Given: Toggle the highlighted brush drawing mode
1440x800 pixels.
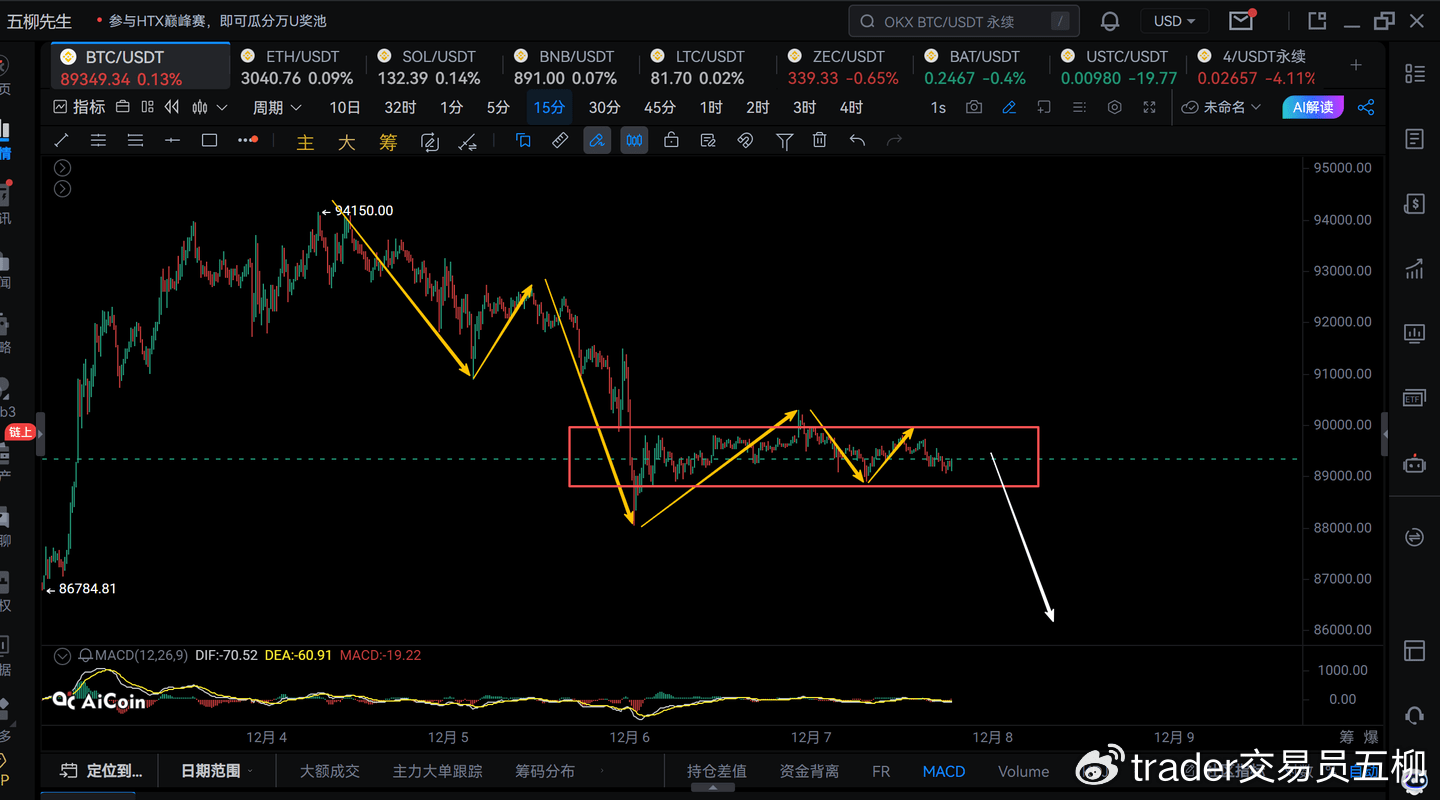Looking at the screenshot, I should pyautogui.click(x=596, y=141).
